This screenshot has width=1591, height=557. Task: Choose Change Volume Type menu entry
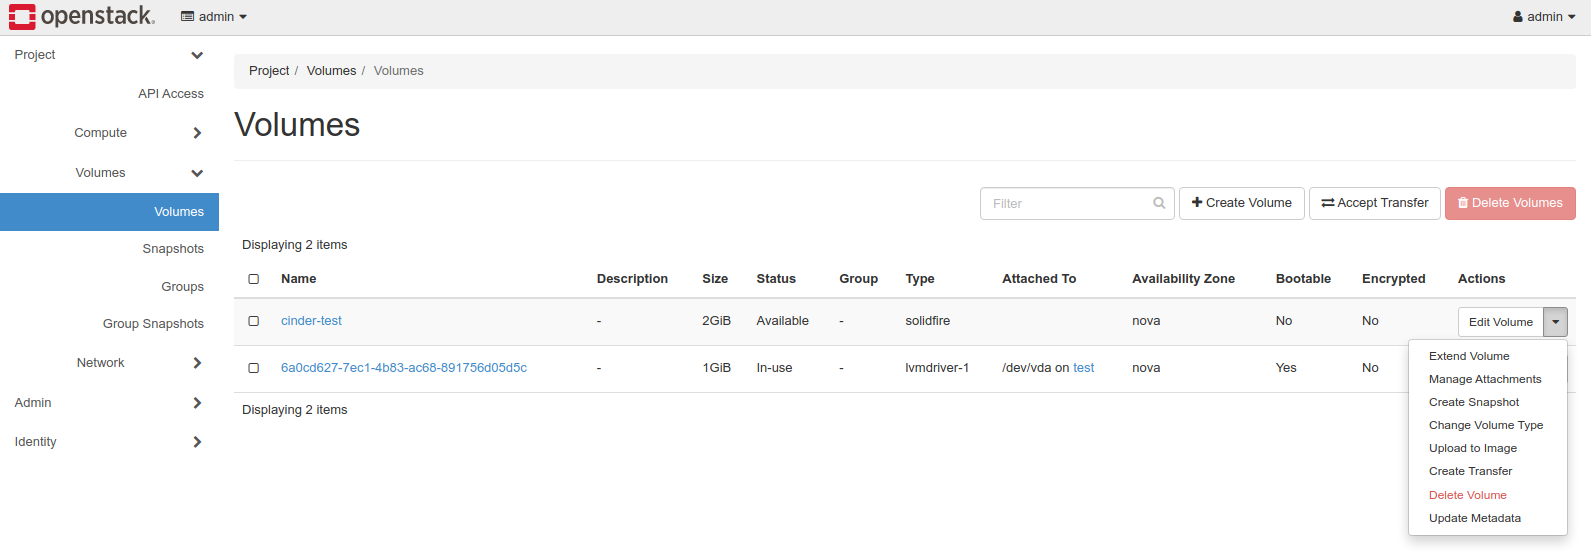coord(1486,425)
